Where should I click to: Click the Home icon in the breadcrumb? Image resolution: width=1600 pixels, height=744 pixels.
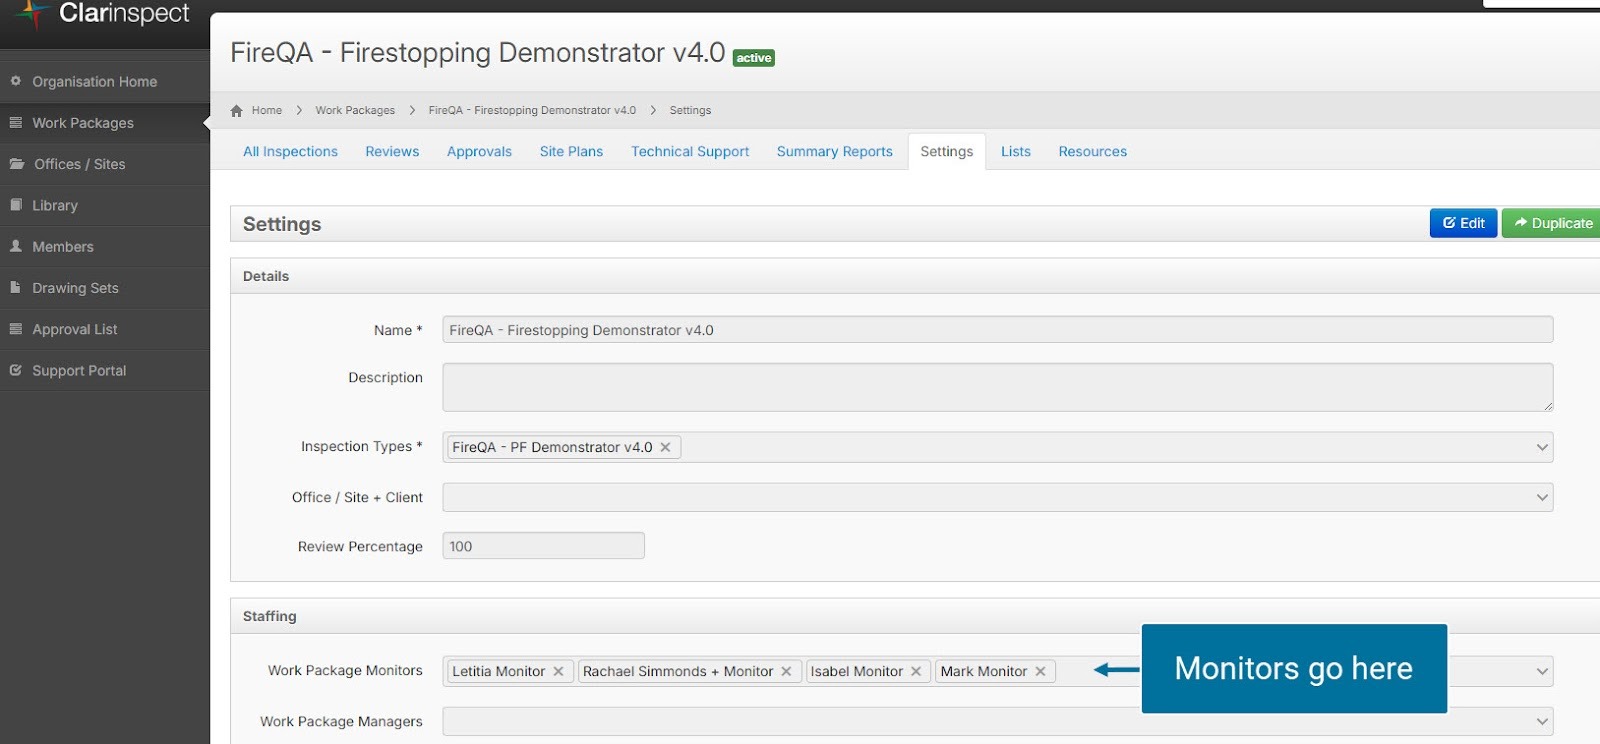coord(237,111)
